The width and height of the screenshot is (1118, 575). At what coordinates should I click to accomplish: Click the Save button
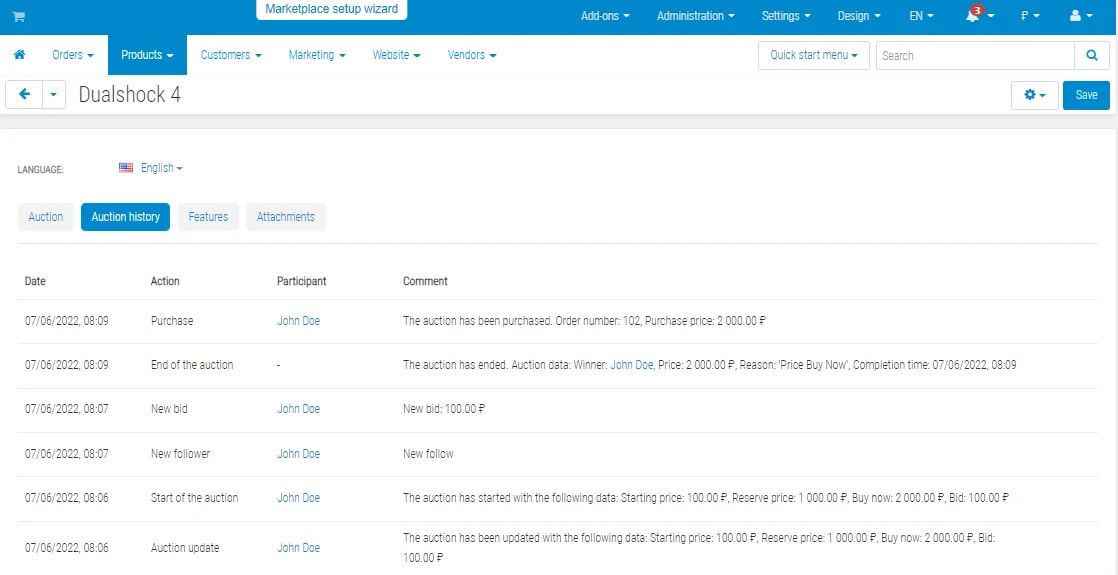point(1086,95)
